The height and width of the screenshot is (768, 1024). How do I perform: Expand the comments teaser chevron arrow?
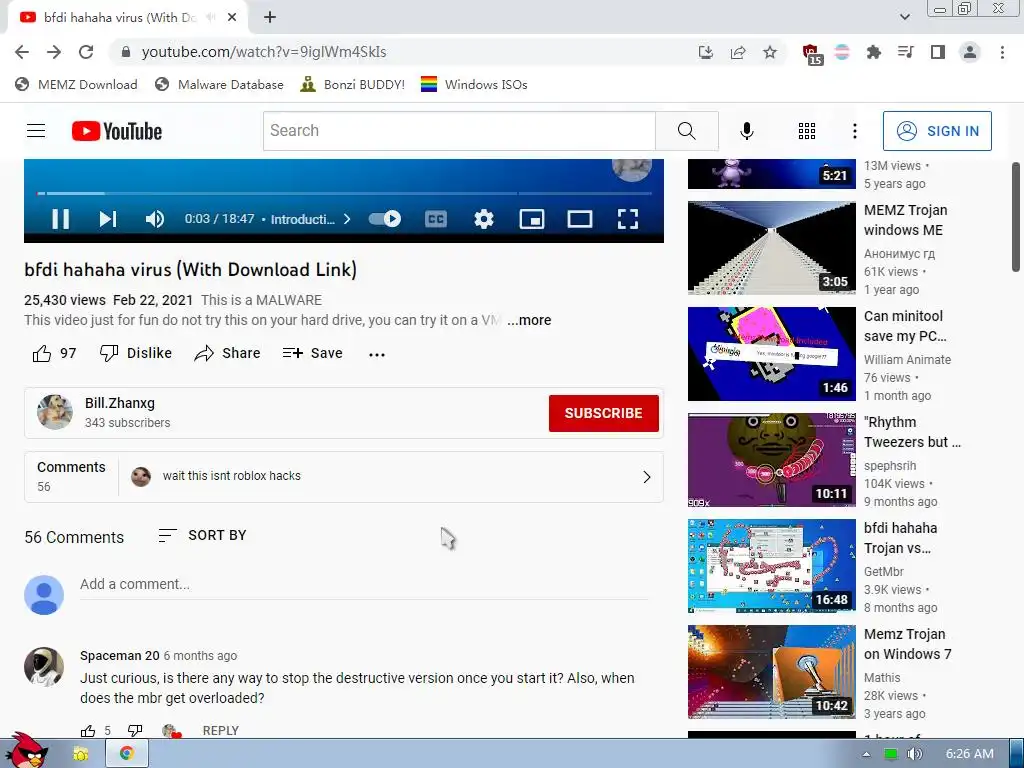coord(647,477)
